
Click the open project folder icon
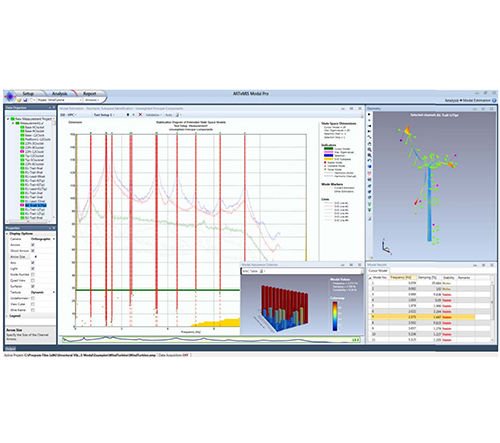coord(19,100)
